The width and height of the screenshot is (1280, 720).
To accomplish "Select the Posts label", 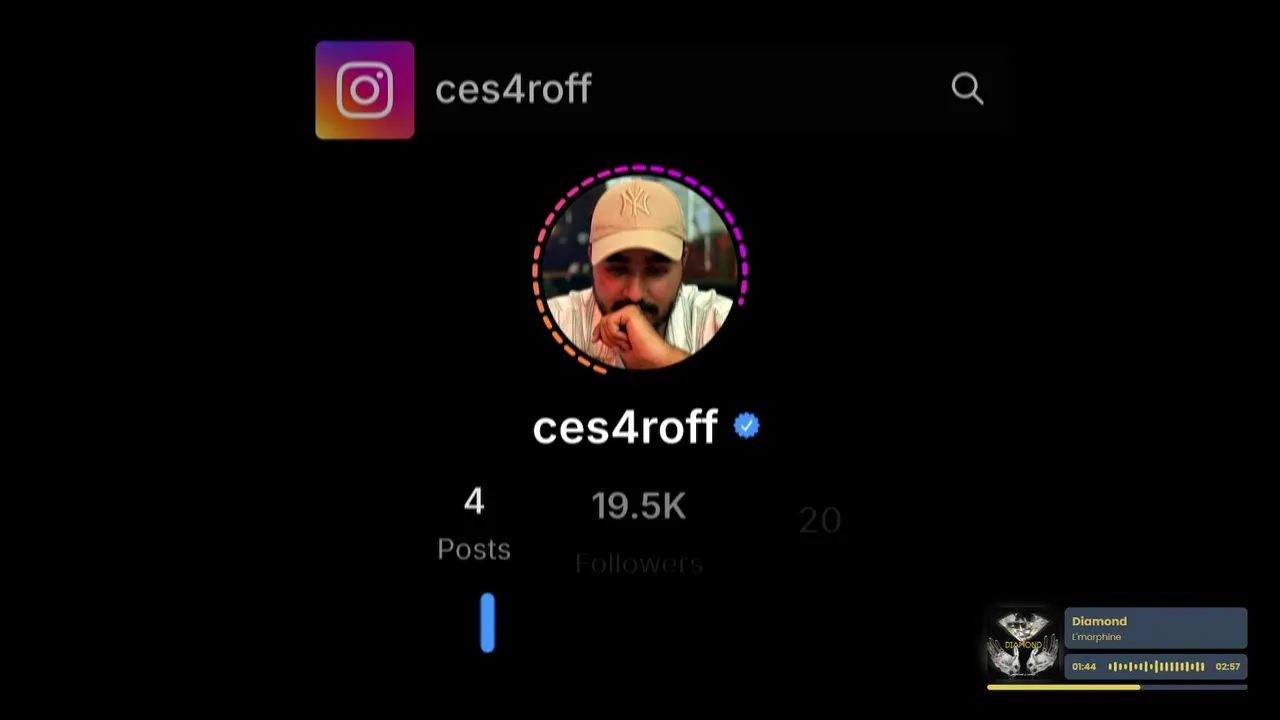I will pos(474,549).
